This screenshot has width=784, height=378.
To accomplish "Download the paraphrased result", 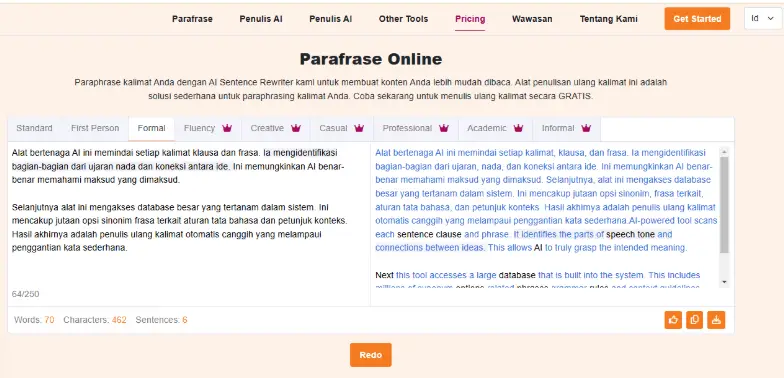I will pos(716,320).
